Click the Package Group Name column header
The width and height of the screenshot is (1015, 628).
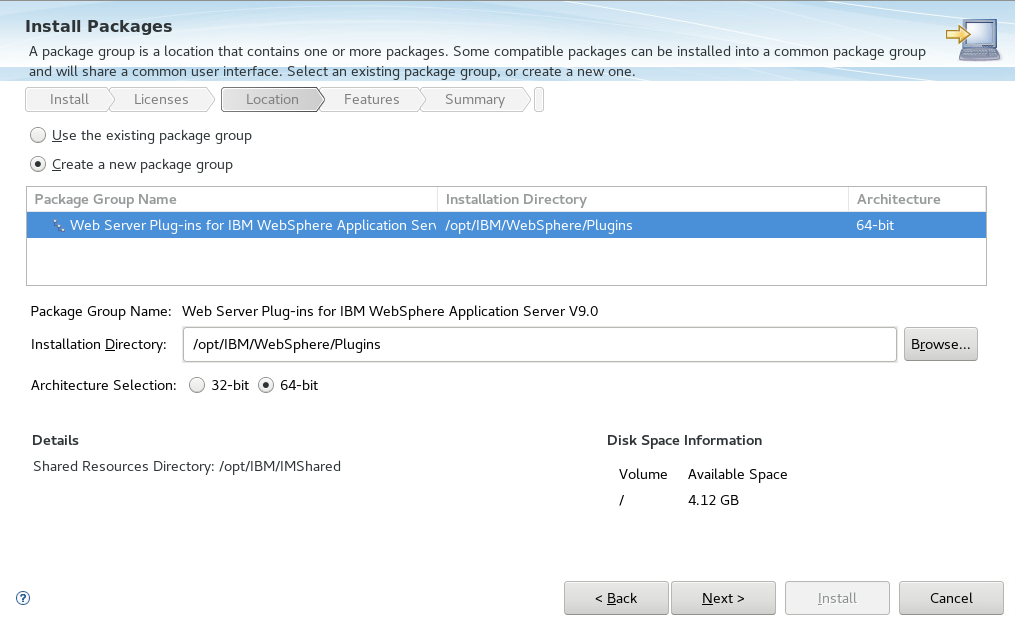click(x=232, y=199)
